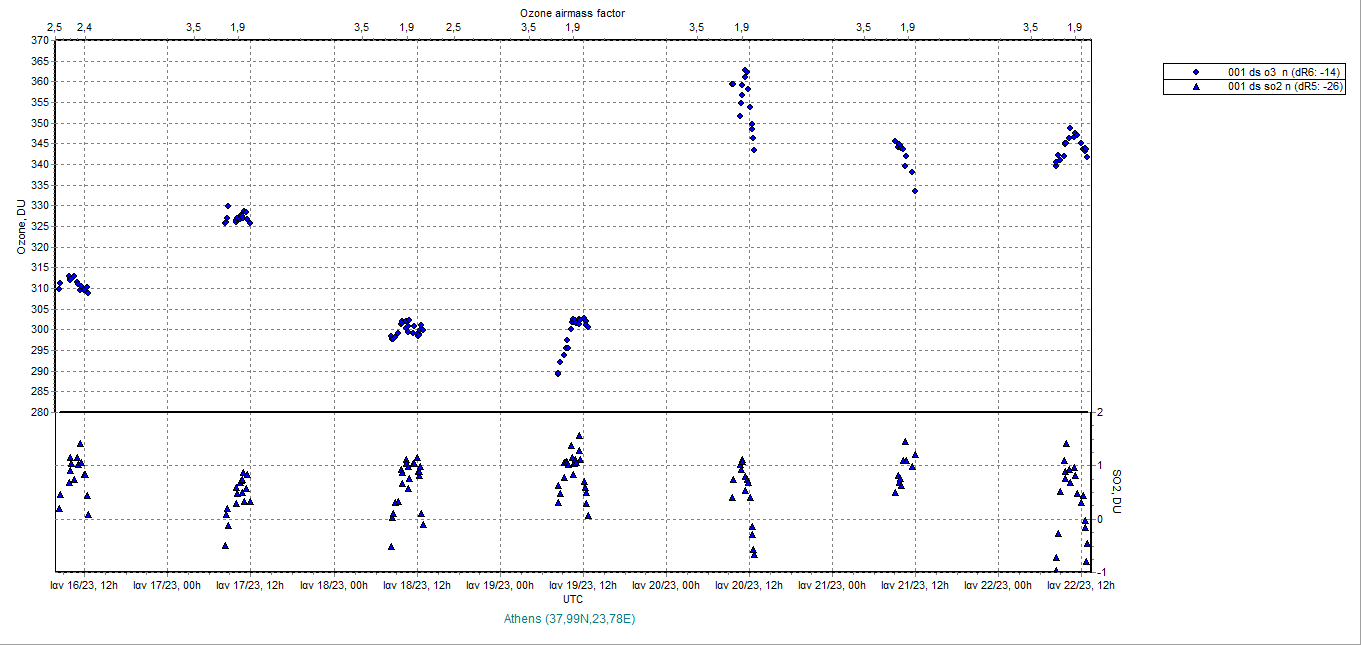Click the 'Ozone, DU' left axis label
The width and height of the screenshot is (1361, 645).
(21, 225)
